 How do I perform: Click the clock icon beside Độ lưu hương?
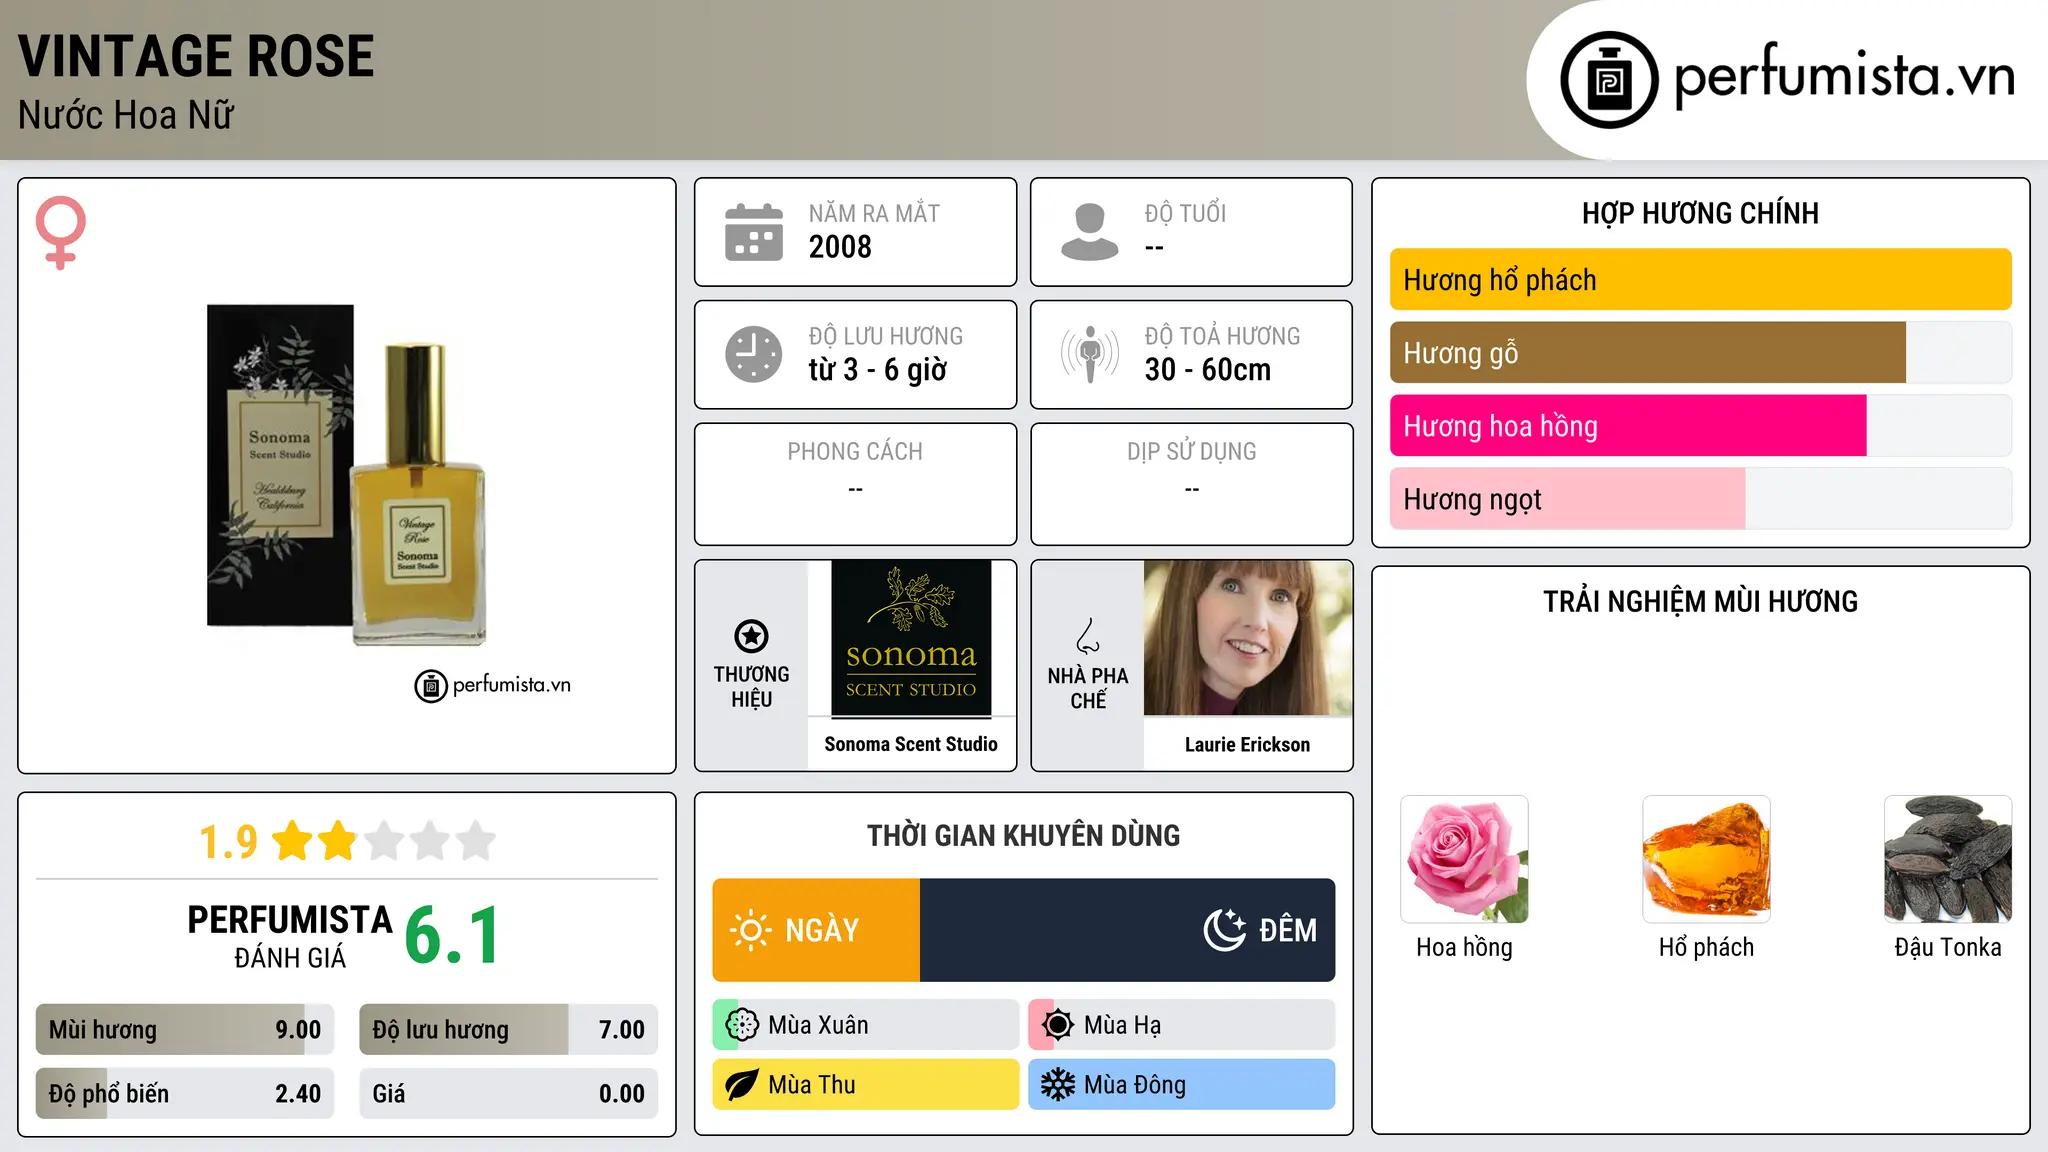click(754, 354)
